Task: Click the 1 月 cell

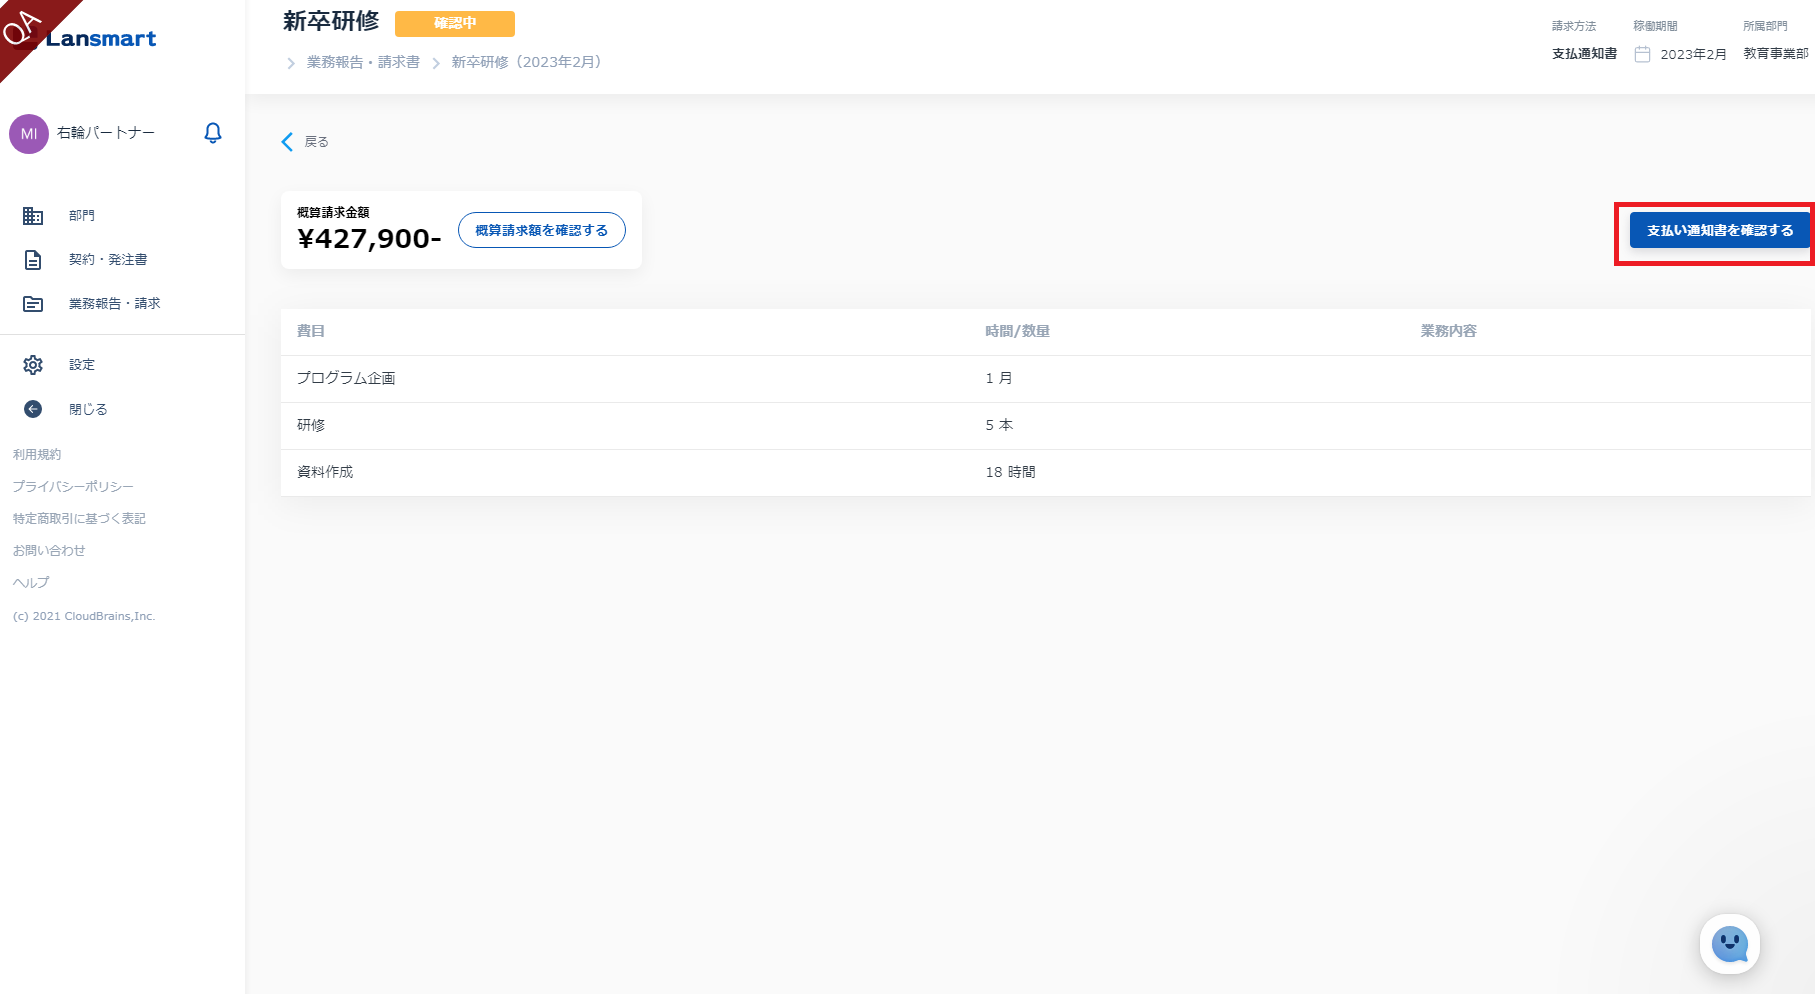Action: coord(999,378)
